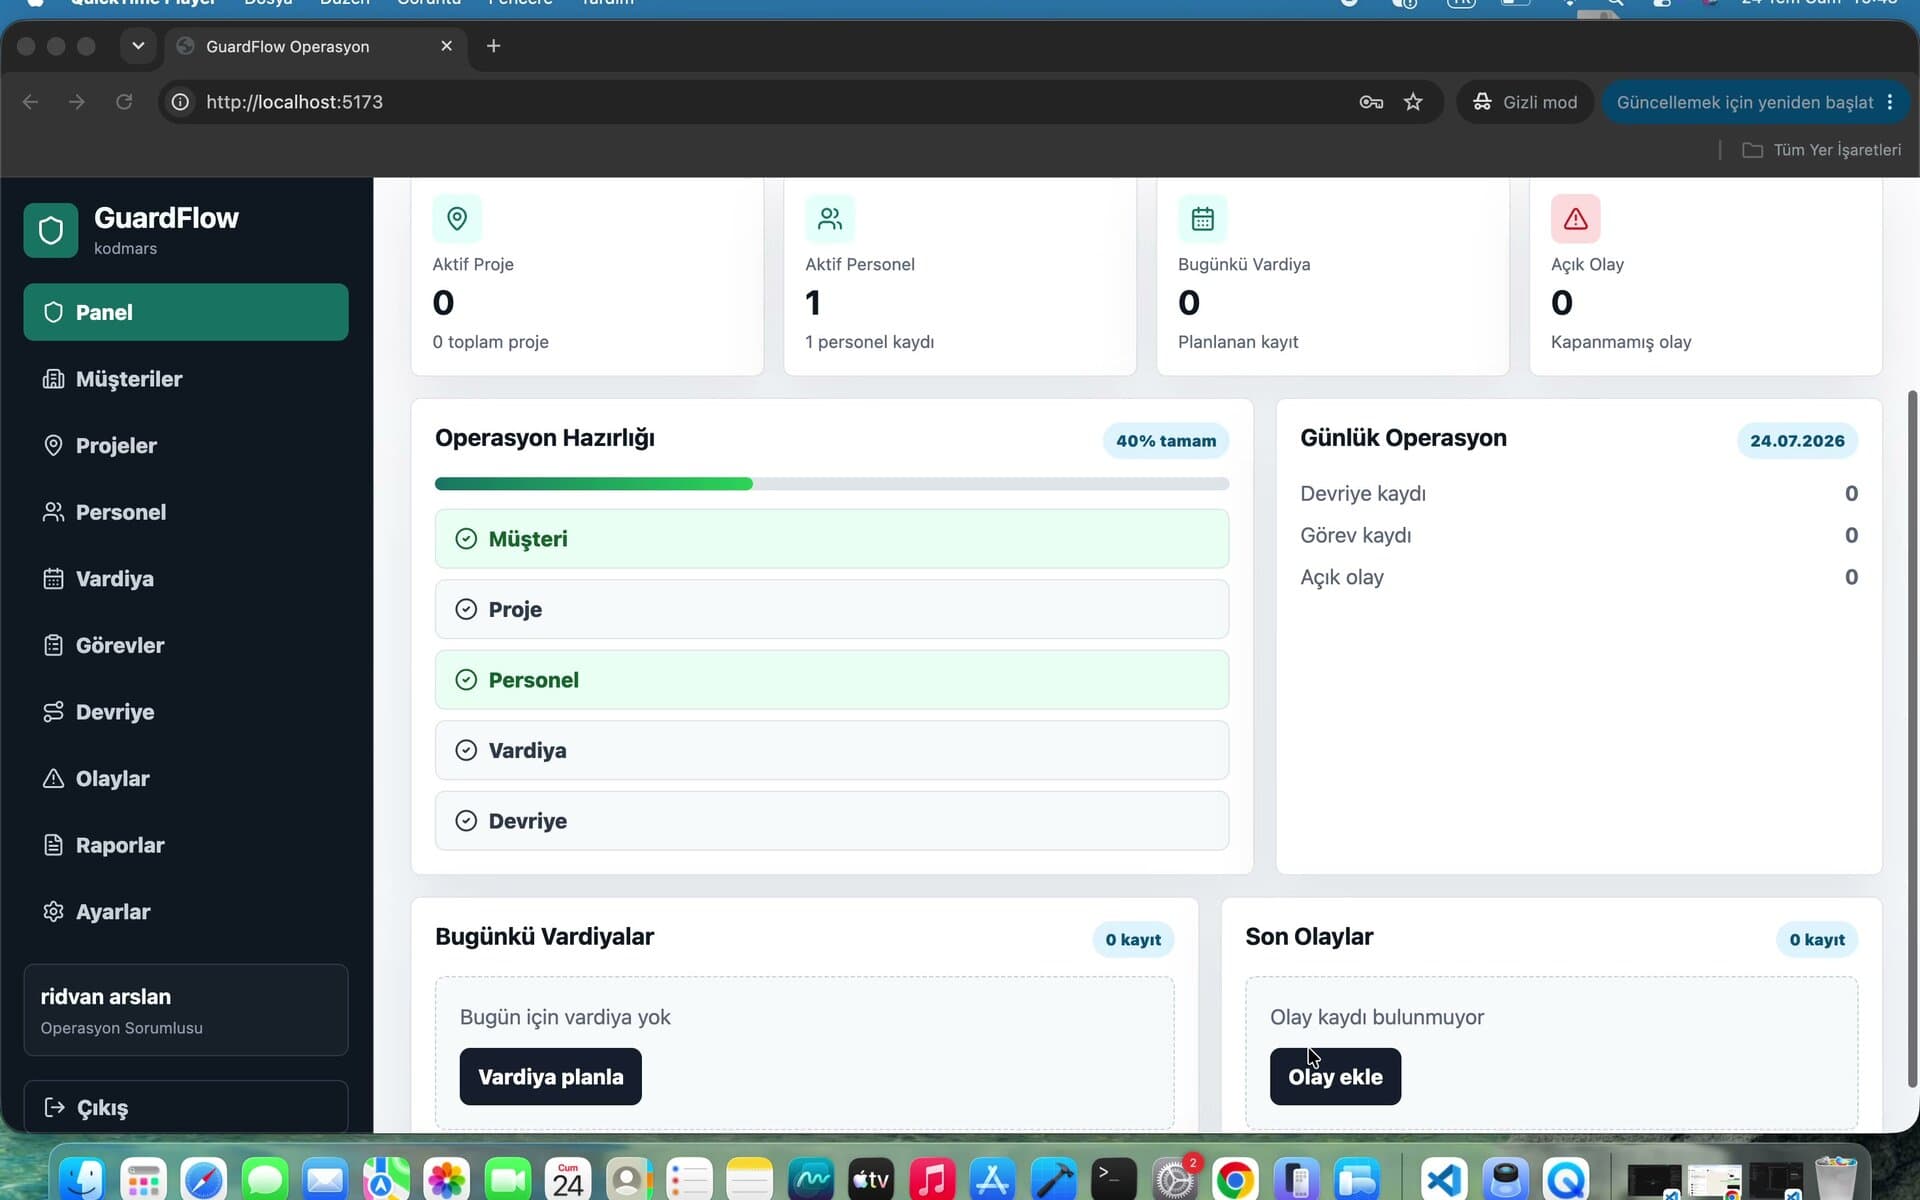Select the Proje readiness row
Screen dimensions: 1920x1200
click(x=832, y=609)
